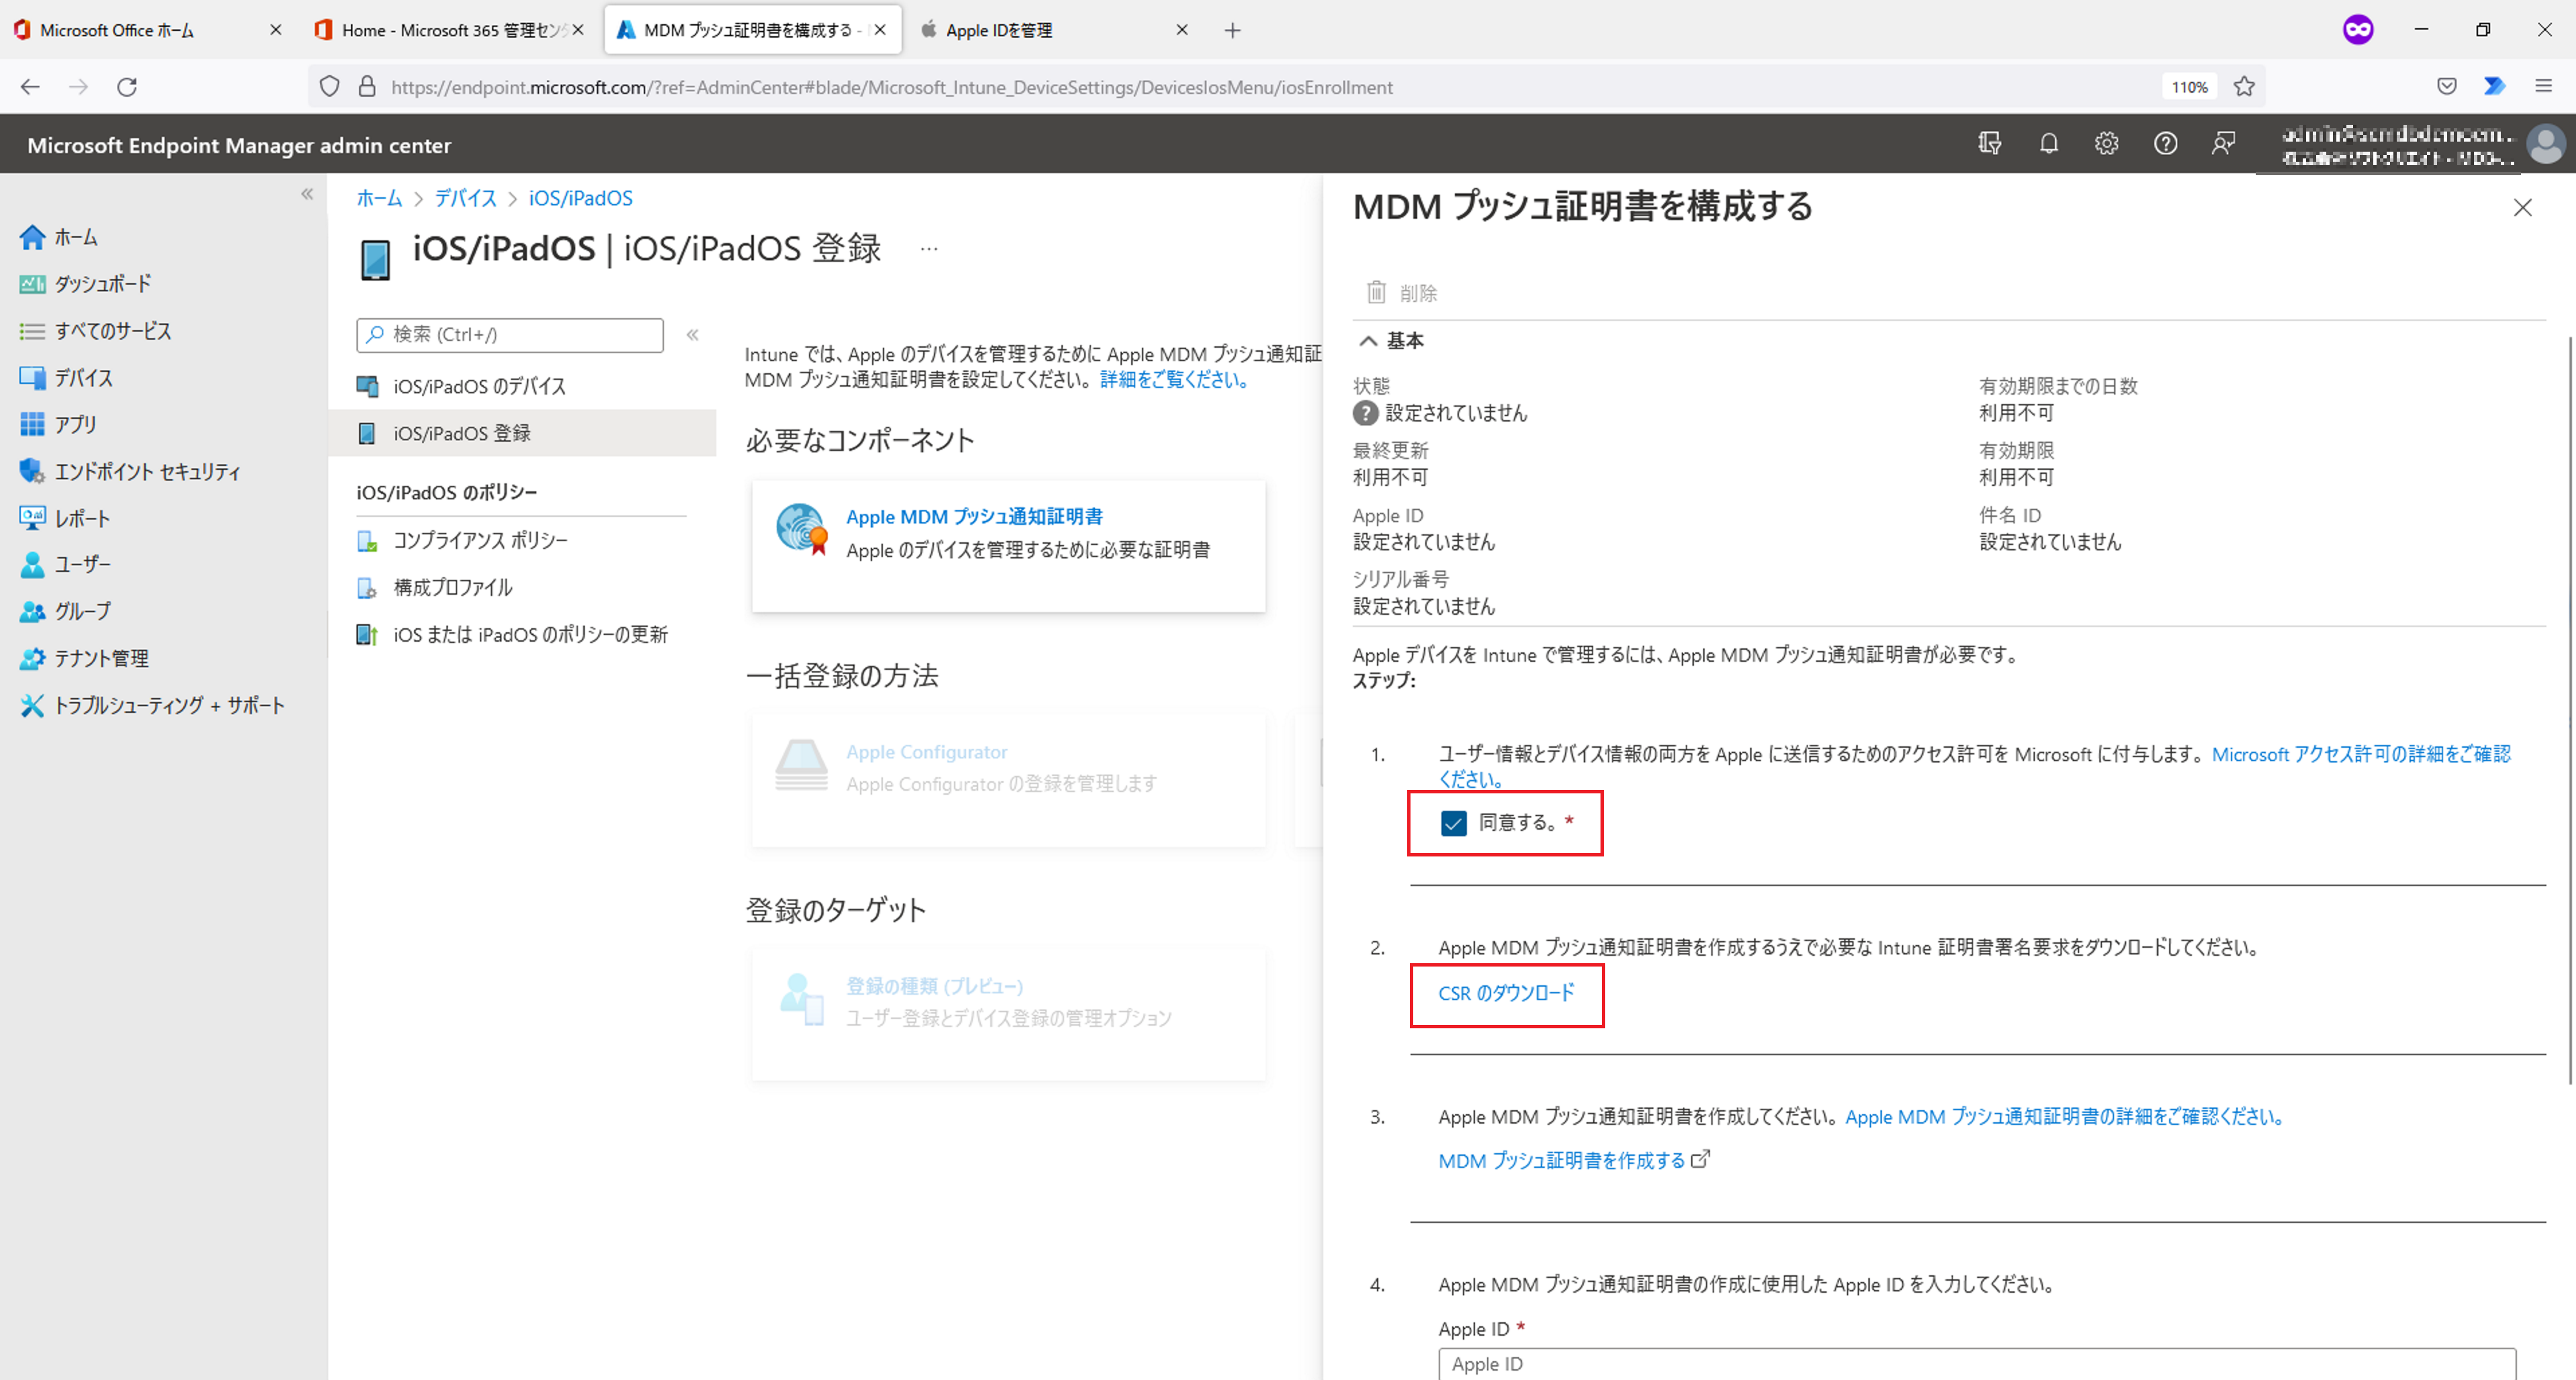Open テナント管理 in the sidebar

(85, 659)
